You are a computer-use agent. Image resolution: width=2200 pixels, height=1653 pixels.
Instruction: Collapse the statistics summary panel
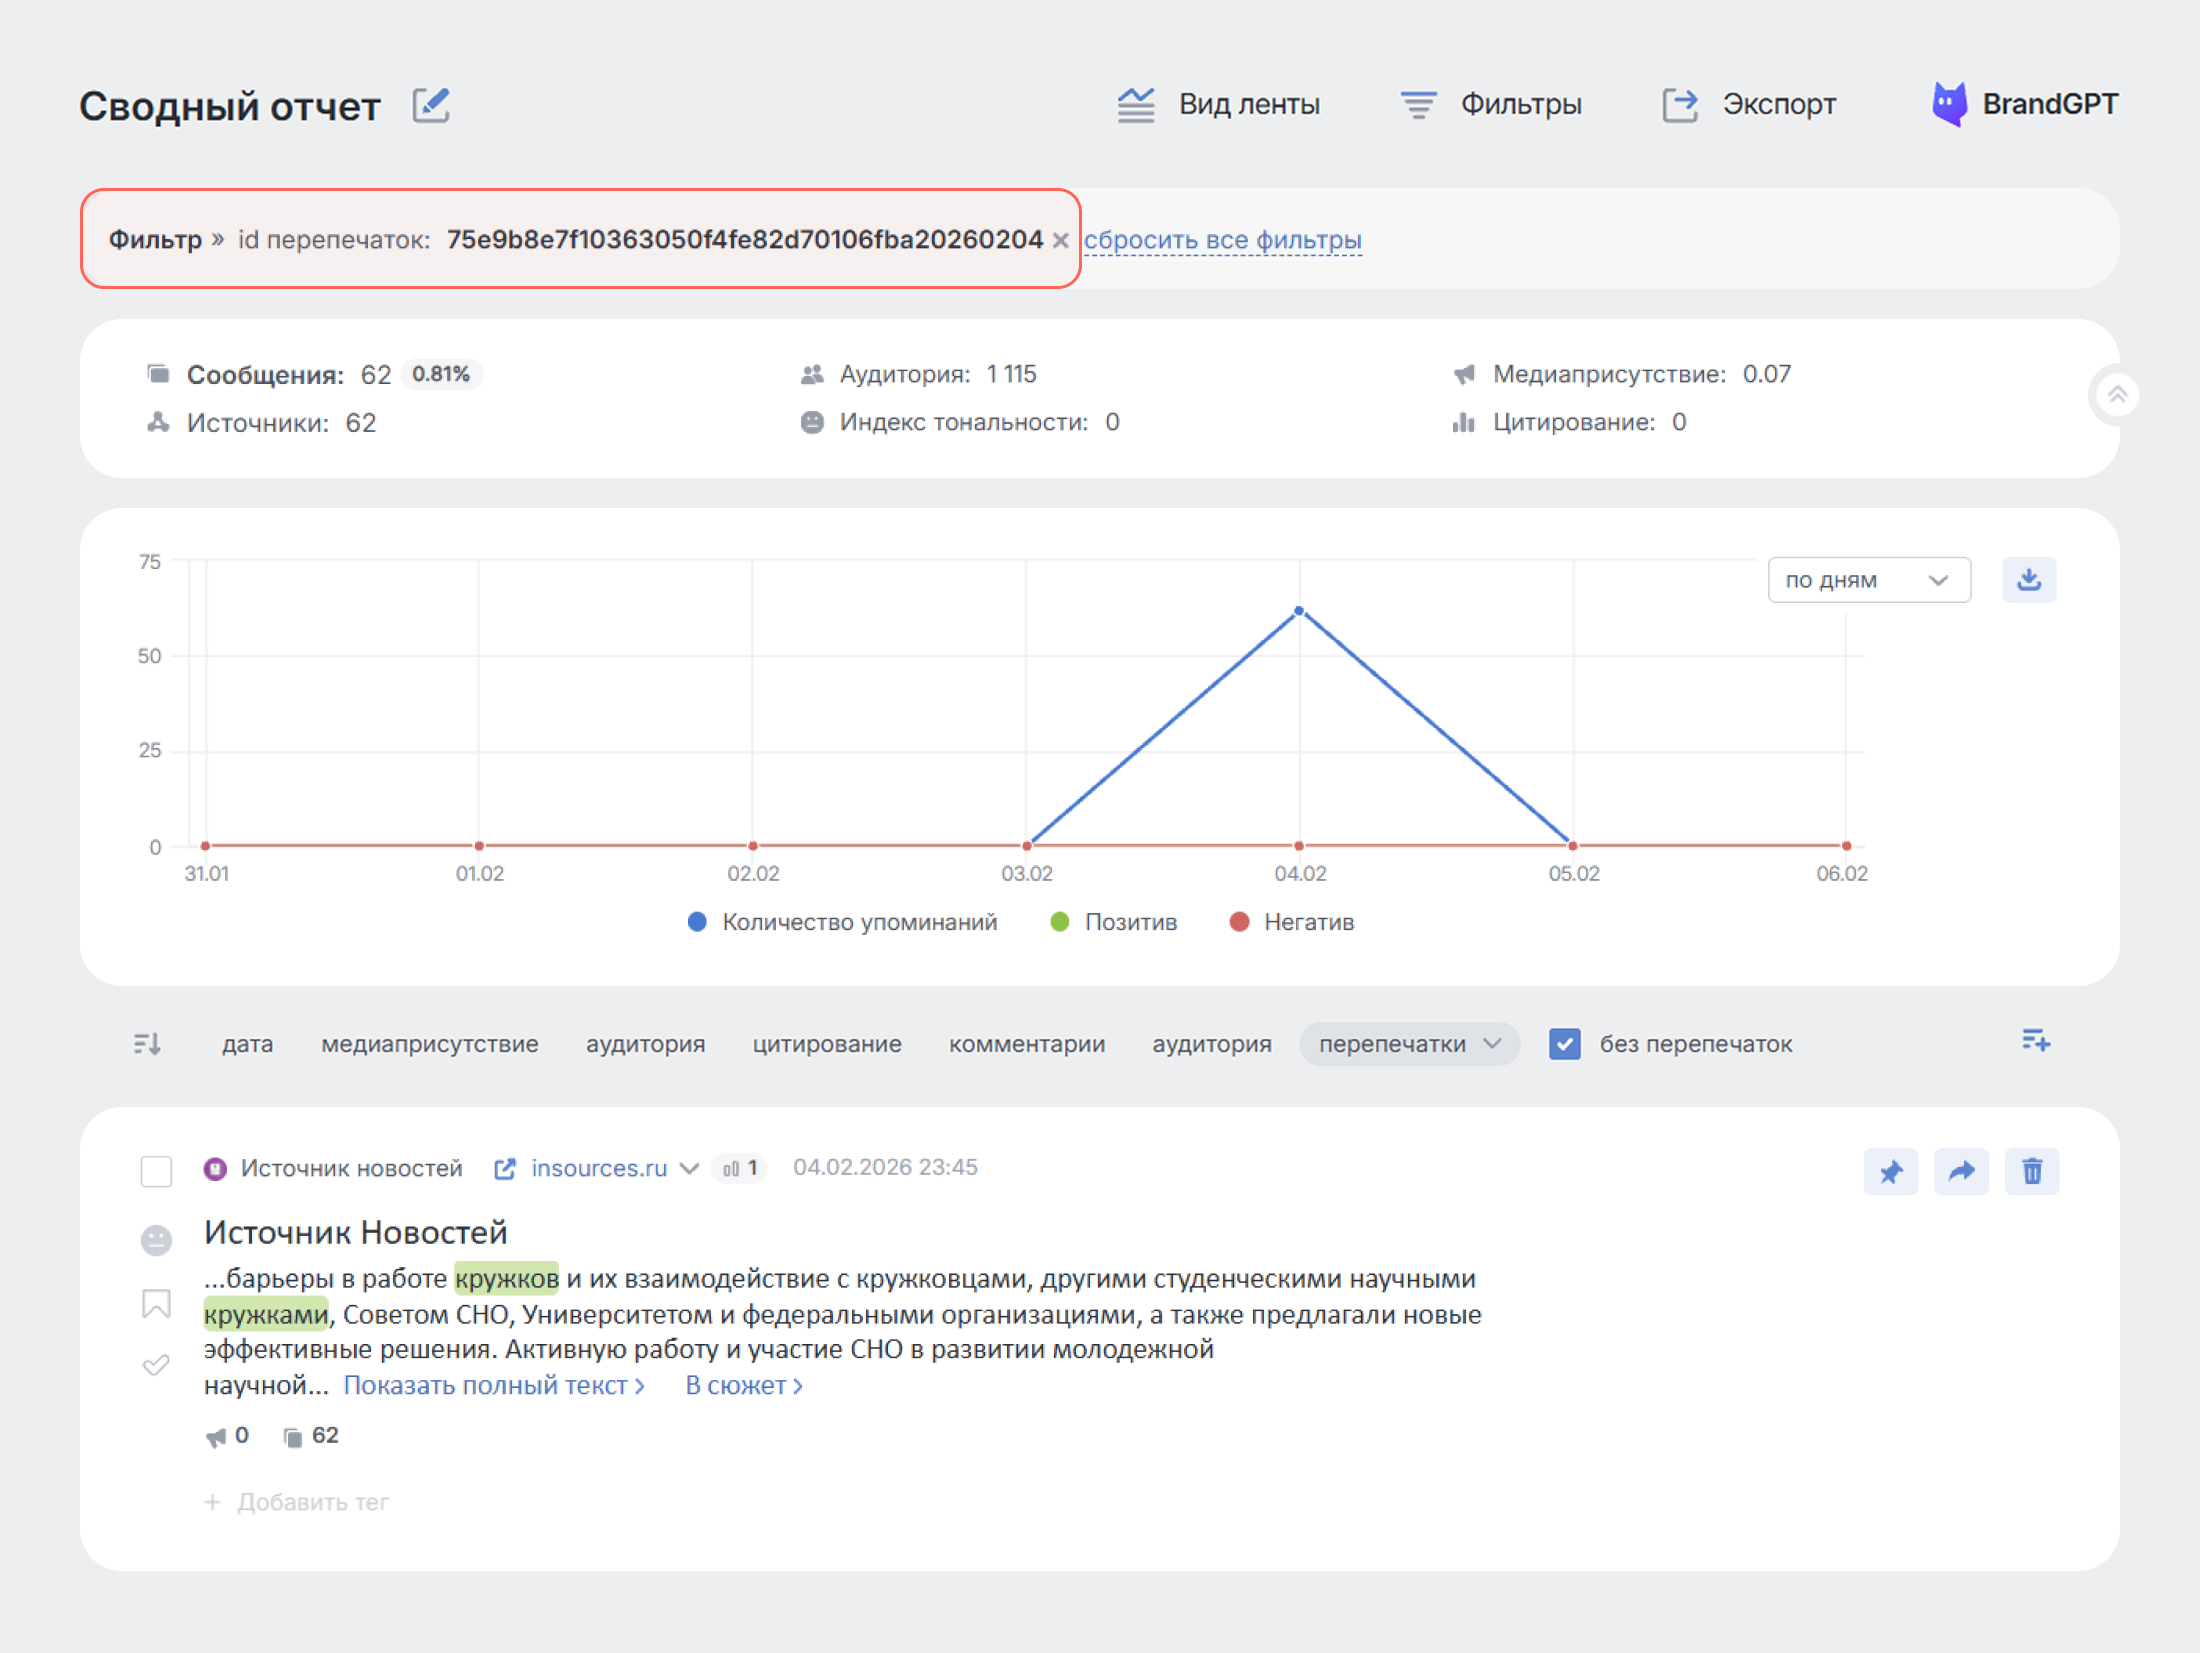(2116, 395)
